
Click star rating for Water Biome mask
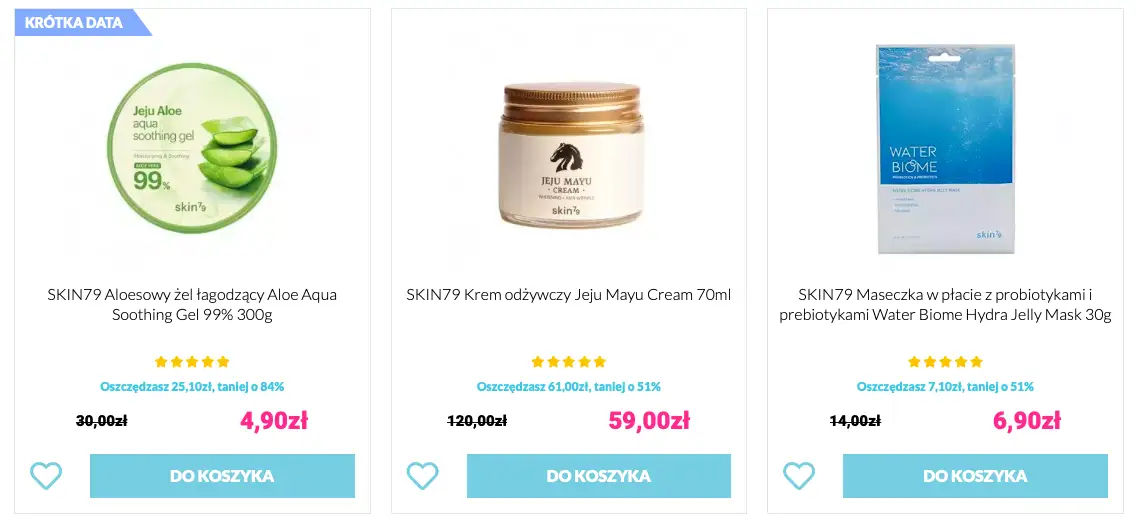pos(945,362)
